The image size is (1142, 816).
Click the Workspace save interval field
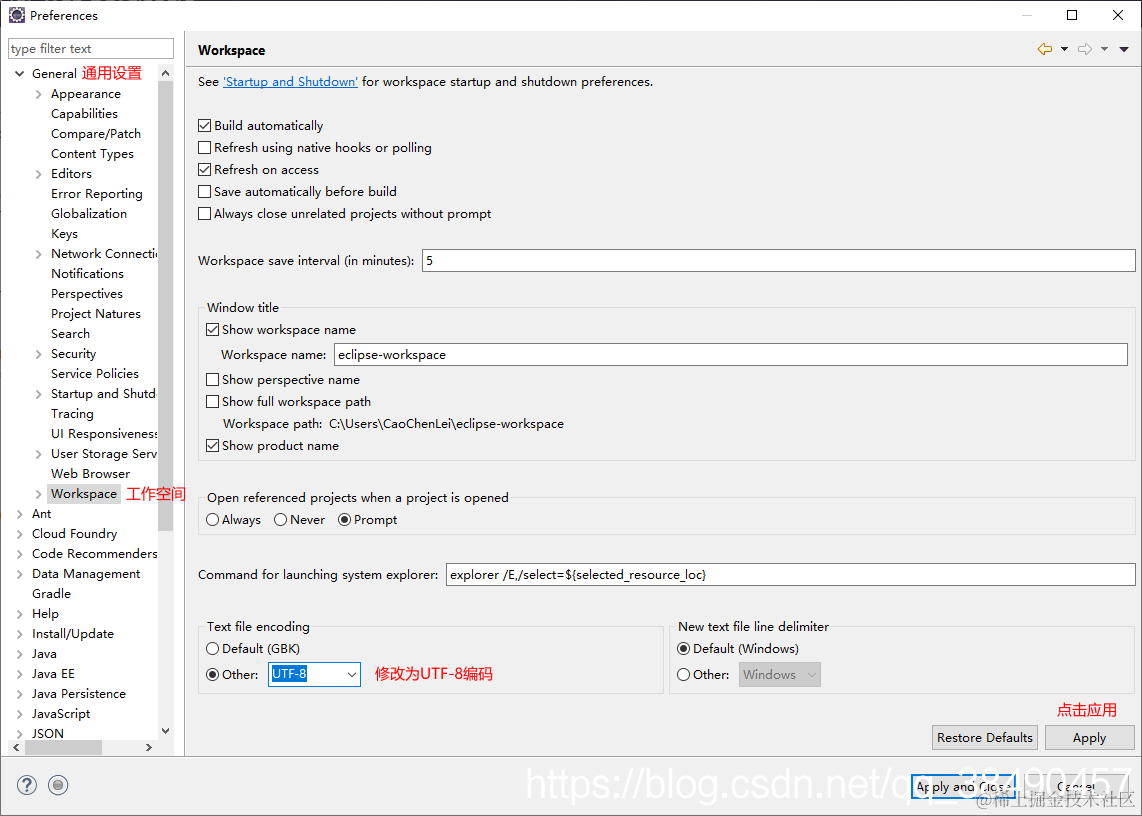point(779,261)
